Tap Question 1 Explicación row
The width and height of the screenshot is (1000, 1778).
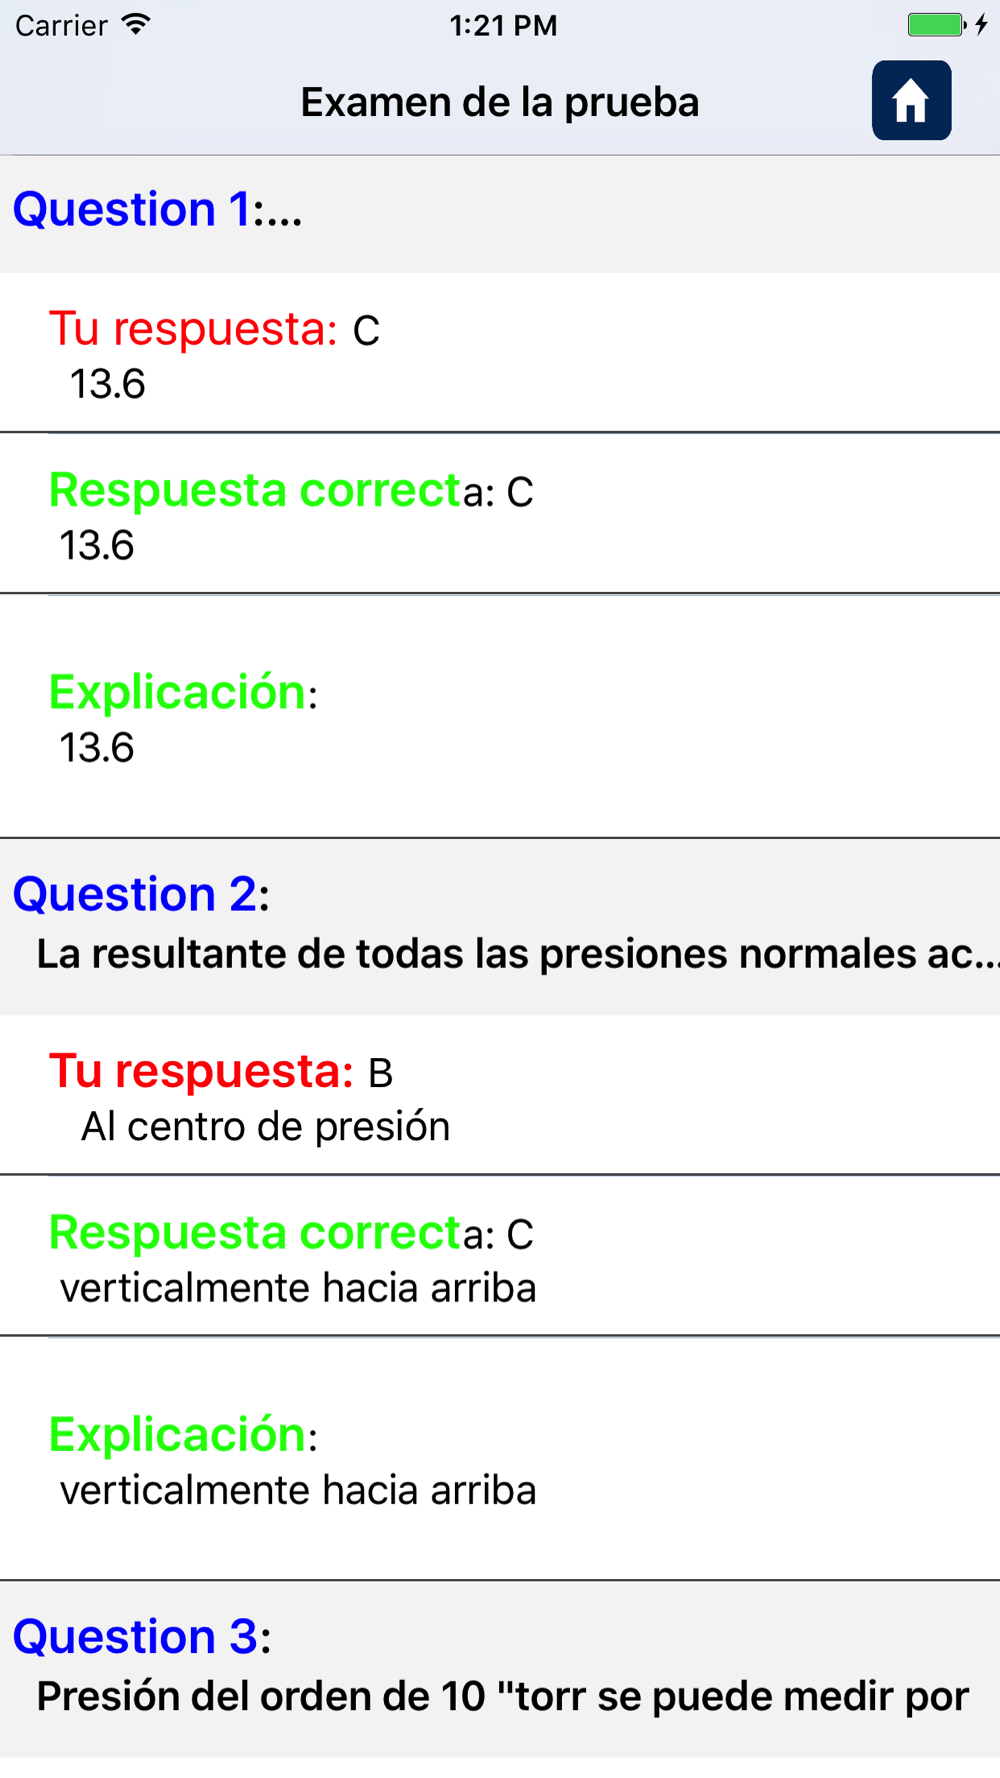pos(500,716)
